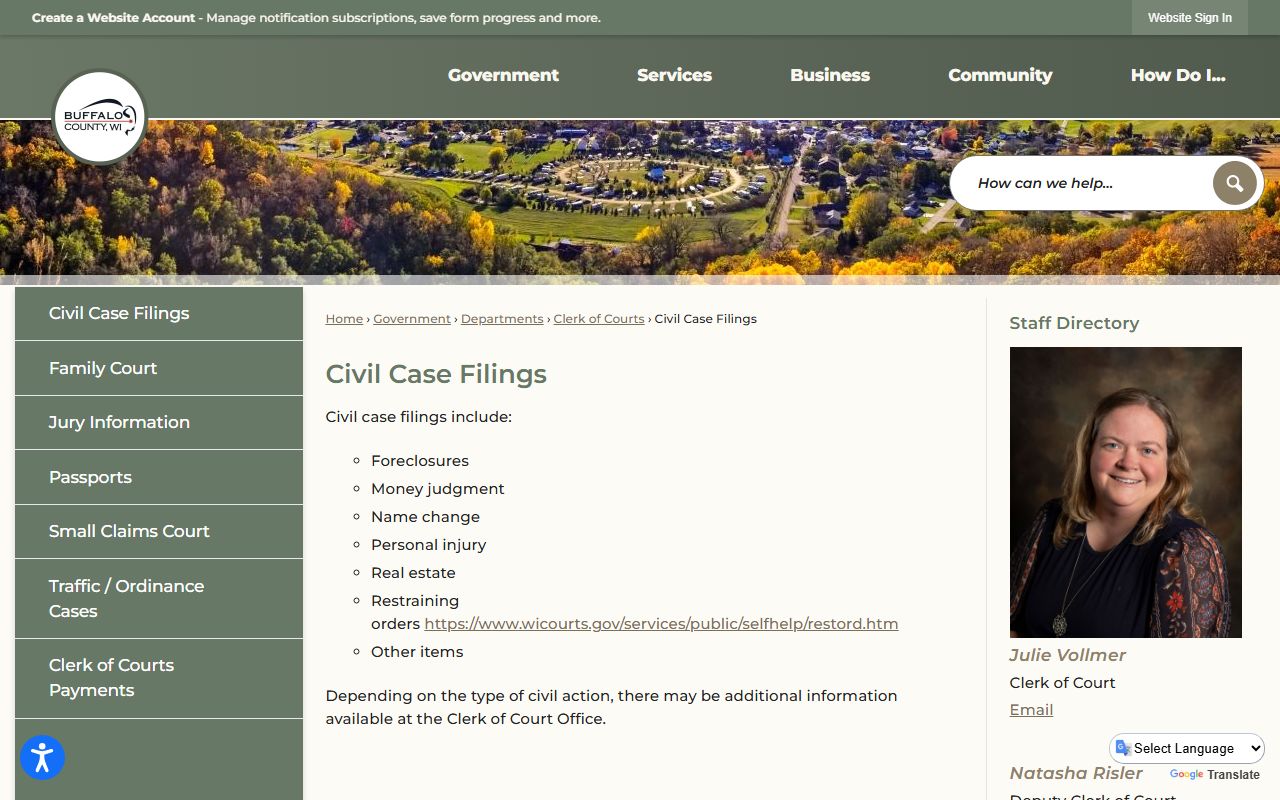The image size is (1280, 800).
Task: Click the Julie Vollmer name heading
Action: pyautogui.click(x=1067, y=655)
